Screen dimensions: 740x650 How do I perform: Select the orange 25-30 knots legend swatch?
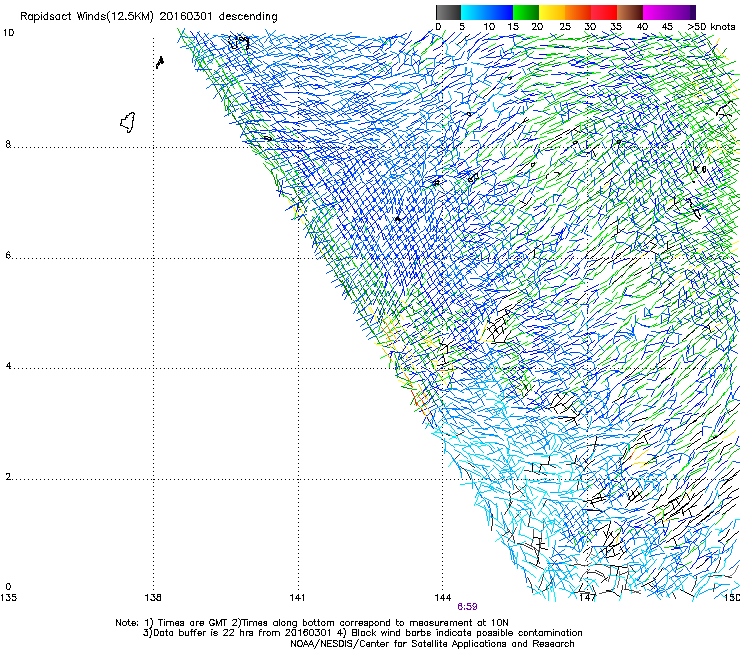(578, 12)
